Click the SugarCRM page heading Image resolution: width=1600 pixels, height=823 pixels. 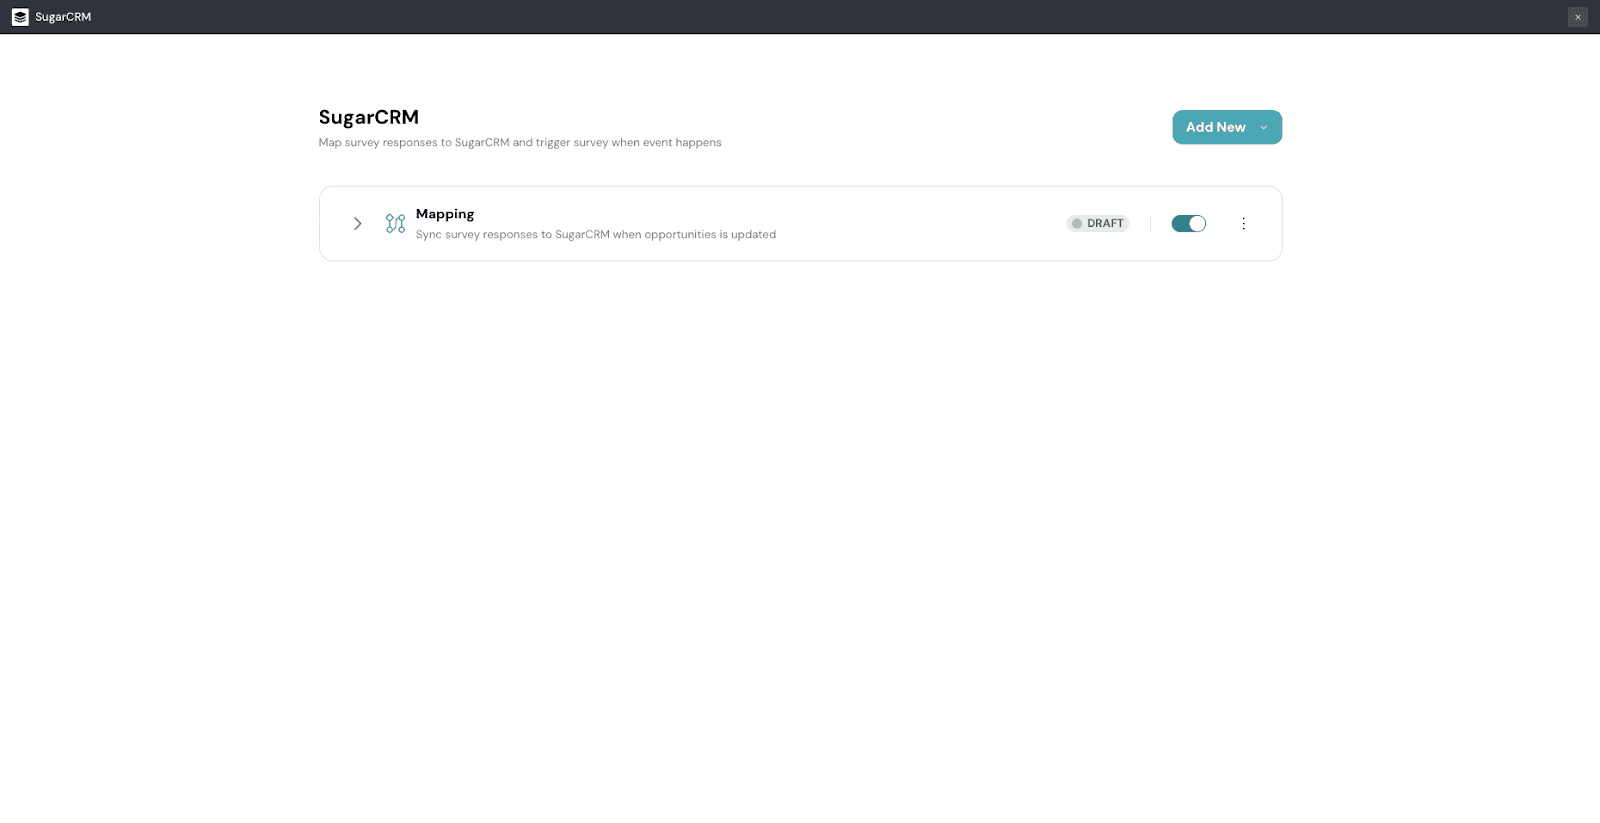368,117
